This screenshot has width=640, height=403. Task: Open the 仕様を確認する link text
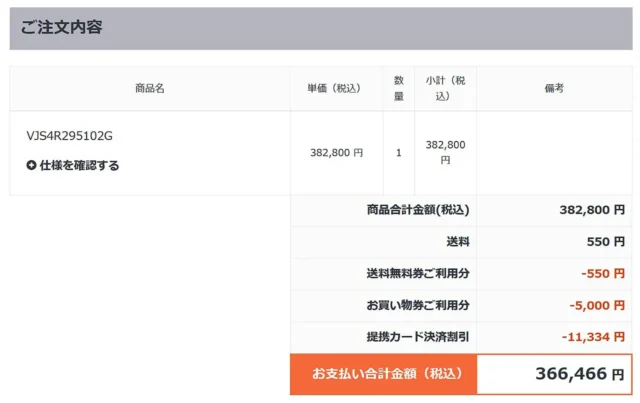coord(79,166)
